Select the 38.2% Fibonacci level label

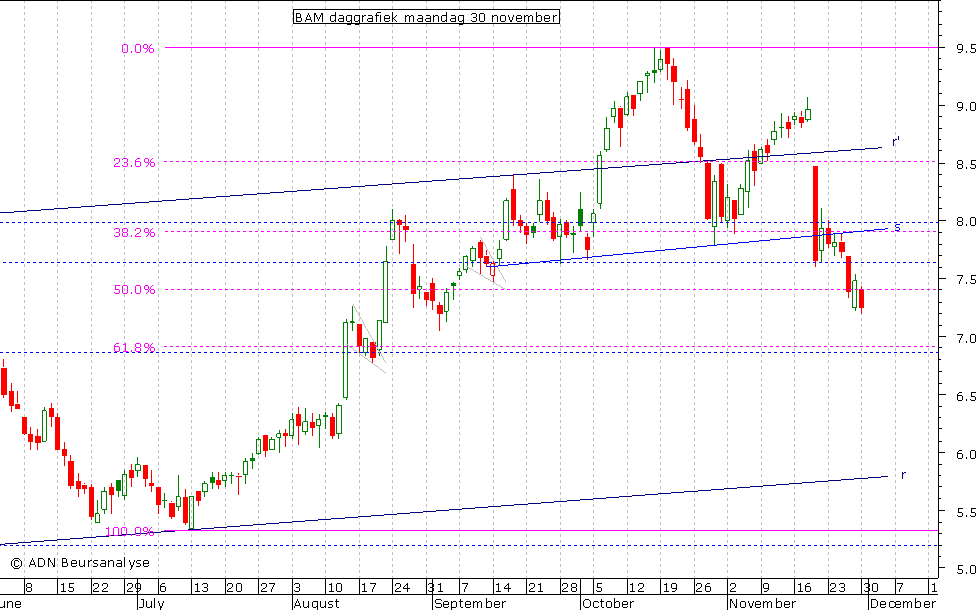[x=134, y=232]
